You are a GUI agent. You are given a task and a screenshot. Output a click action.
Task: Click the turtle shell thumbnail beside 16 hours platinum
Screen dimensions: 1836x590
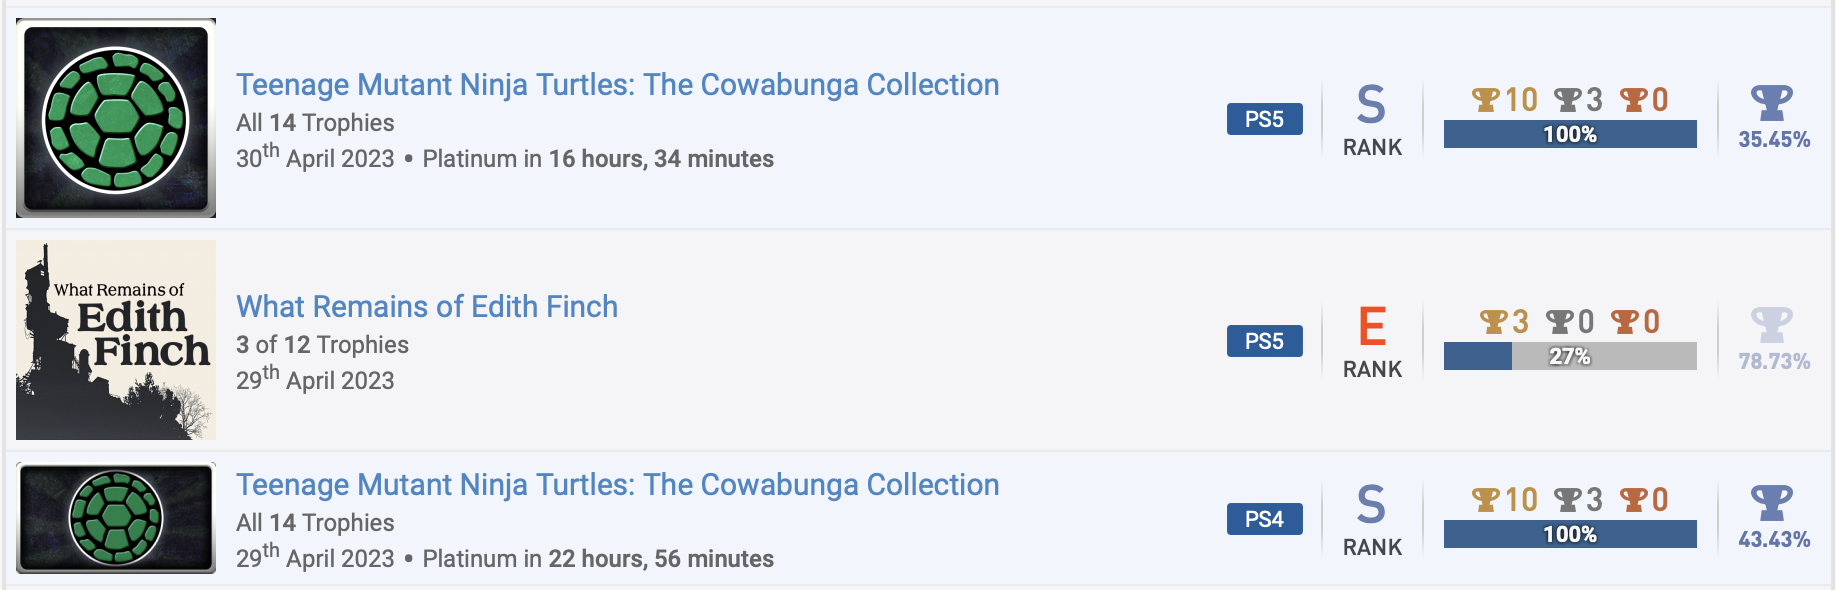click(116, 118)
